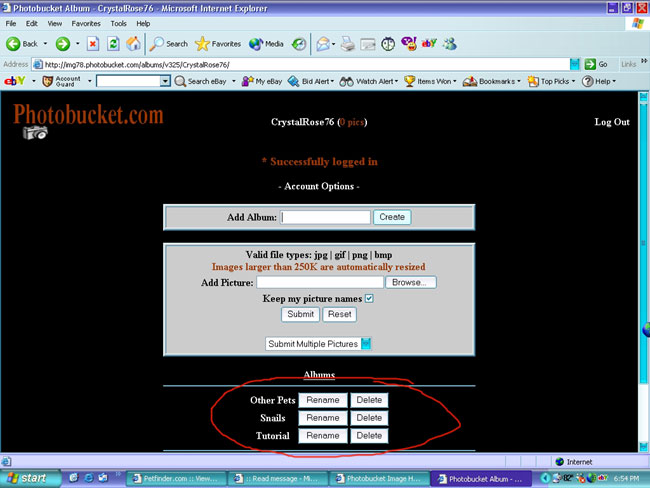Click the eBay icon in IE toolbar

click(429, 43)
